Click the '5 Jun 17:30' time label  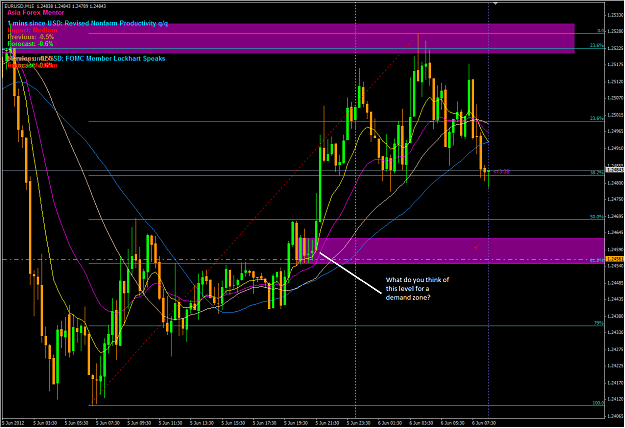tap(264, 423)
